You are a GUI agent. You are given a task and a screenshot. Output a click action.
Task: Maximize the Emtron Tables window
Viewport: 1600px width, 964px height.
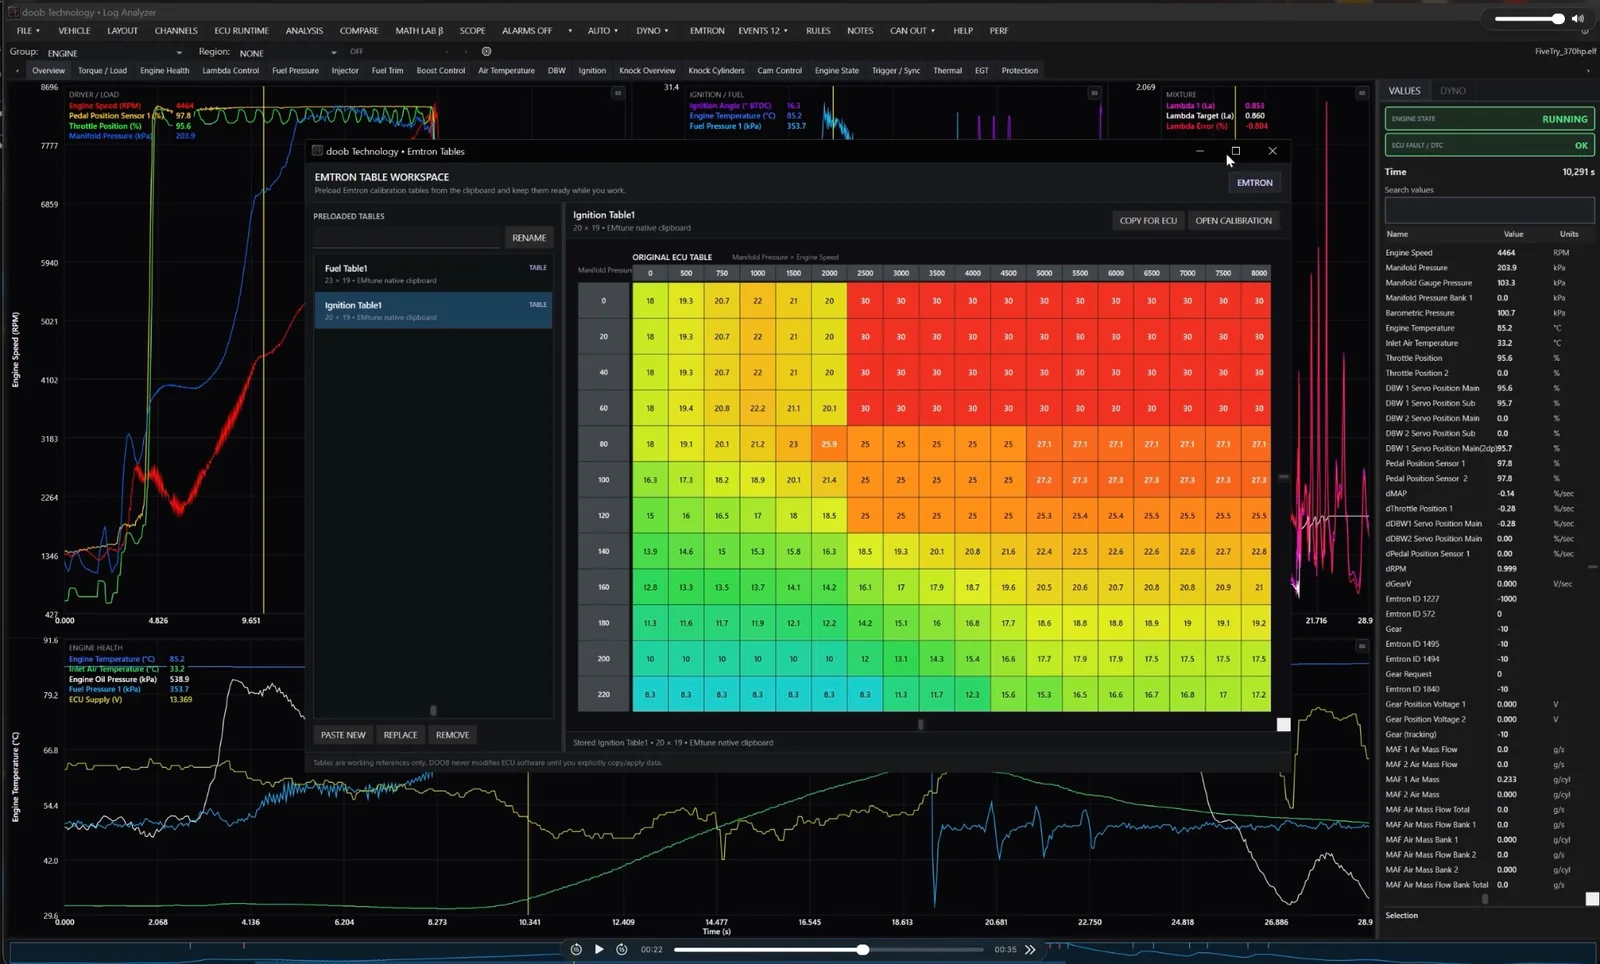coord(1236,151)
